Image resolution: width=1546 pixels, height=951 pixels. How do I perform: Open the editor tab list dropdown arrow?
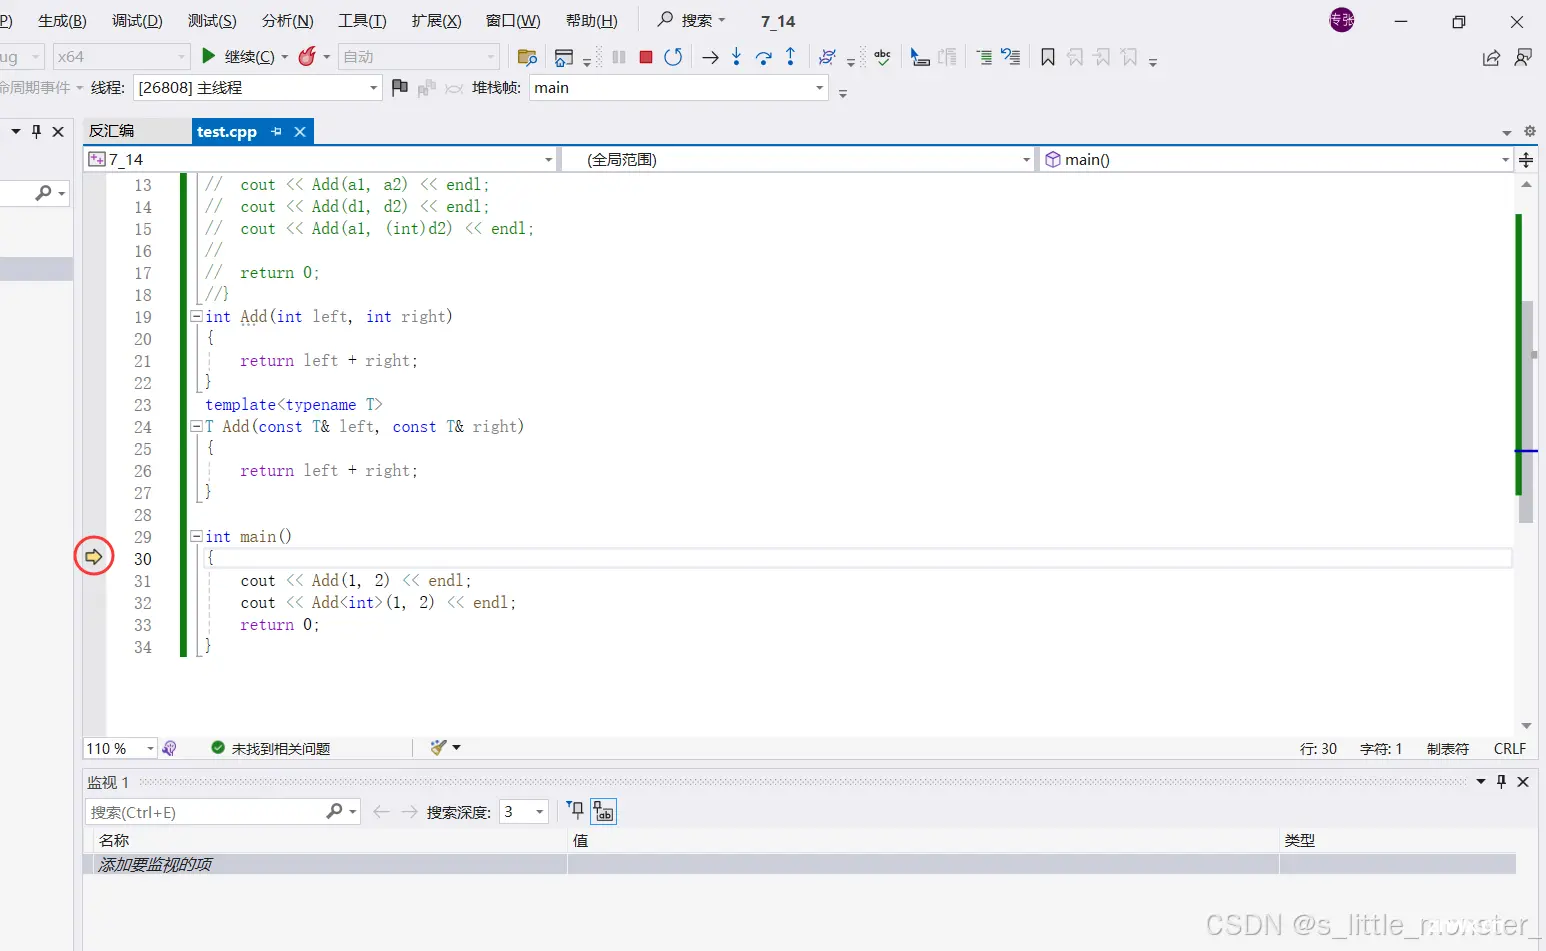pyautogui.click(x=1507, y=132)
